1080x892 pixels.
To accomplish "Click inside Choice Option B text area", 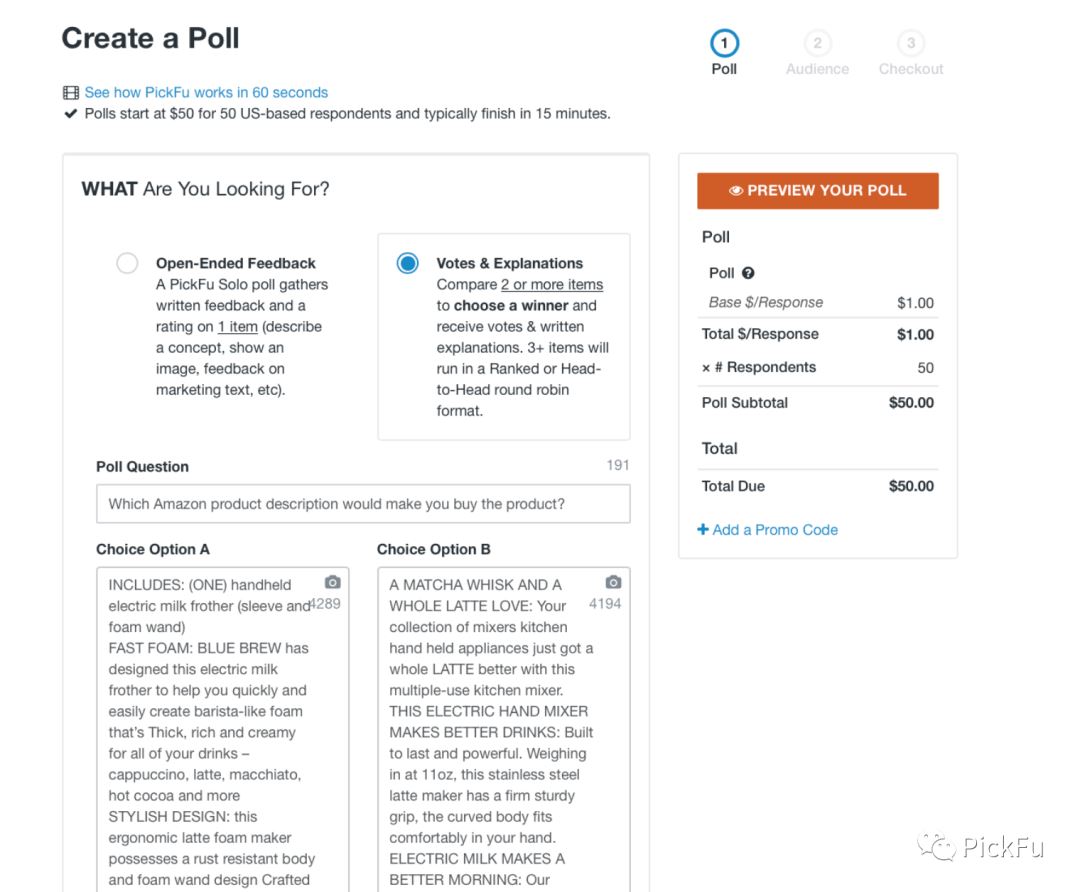I will pos(503,730).
